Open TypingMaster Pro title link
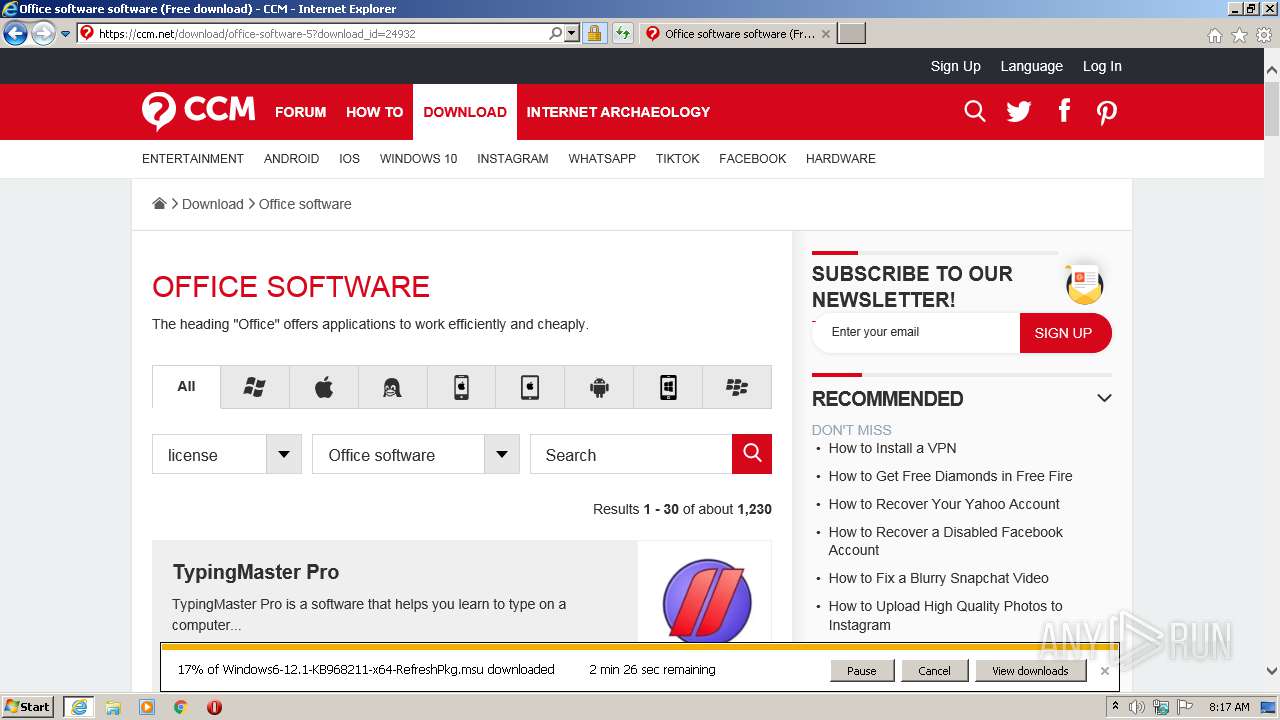The height and width of the screenshot is (720, 1280). (256, 572)
